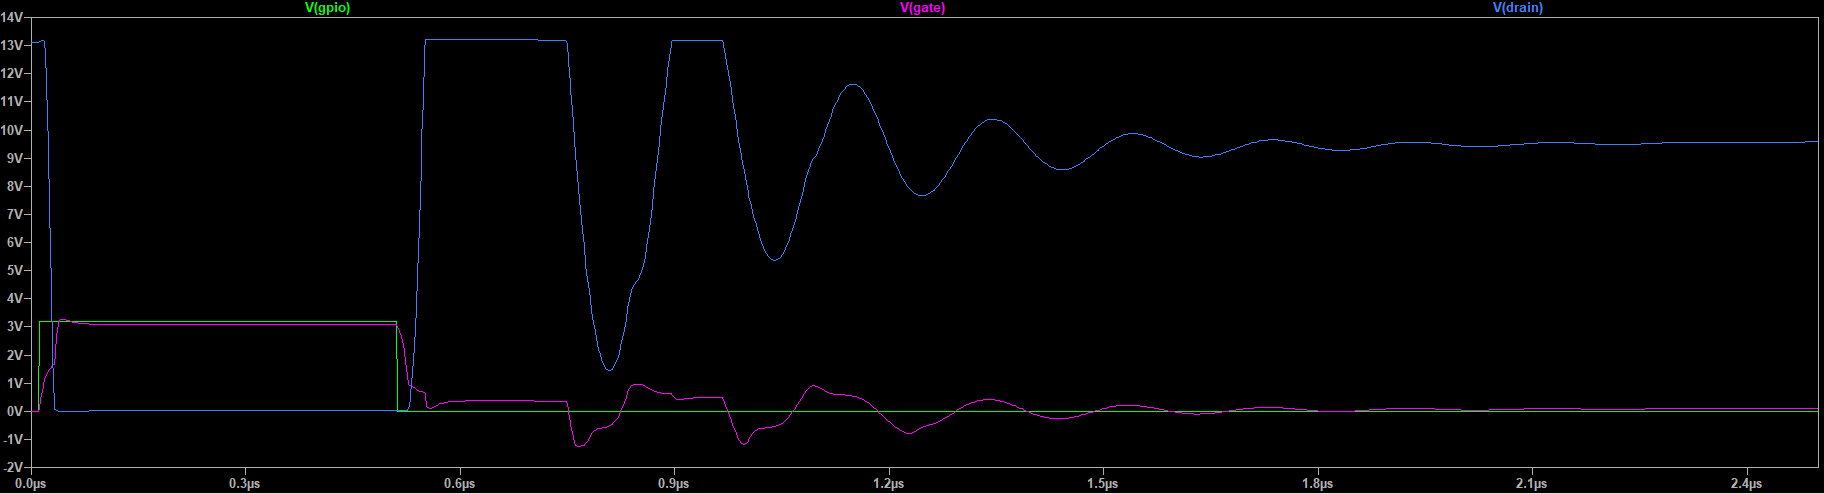The width and height of the screenshot is (1824, 494).
Task: Click the 9V vertical axis label
Action: tap(15, 158)
